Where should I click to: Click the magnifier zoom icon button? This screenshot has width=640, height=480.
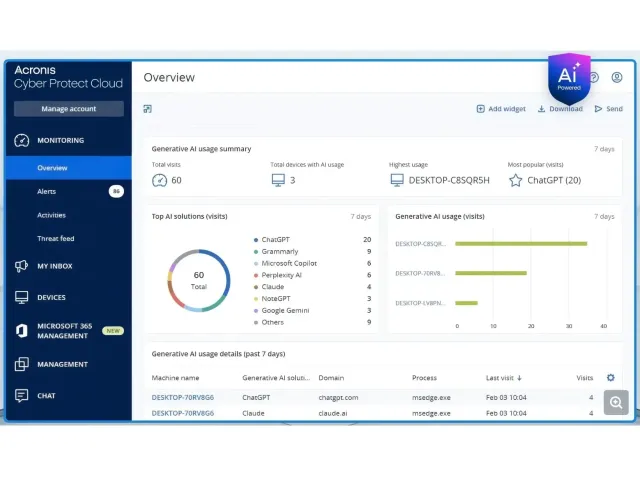(x=616, y=403)
